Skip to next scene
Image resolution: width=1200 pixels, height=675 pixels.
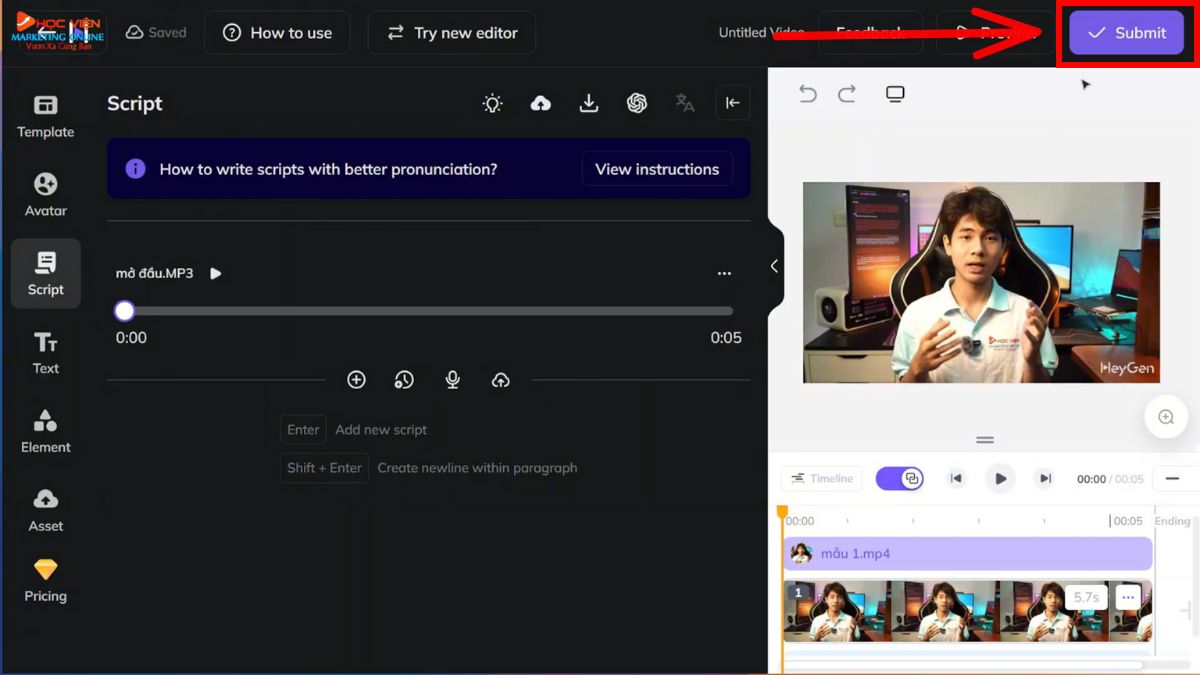[1045, 479]
